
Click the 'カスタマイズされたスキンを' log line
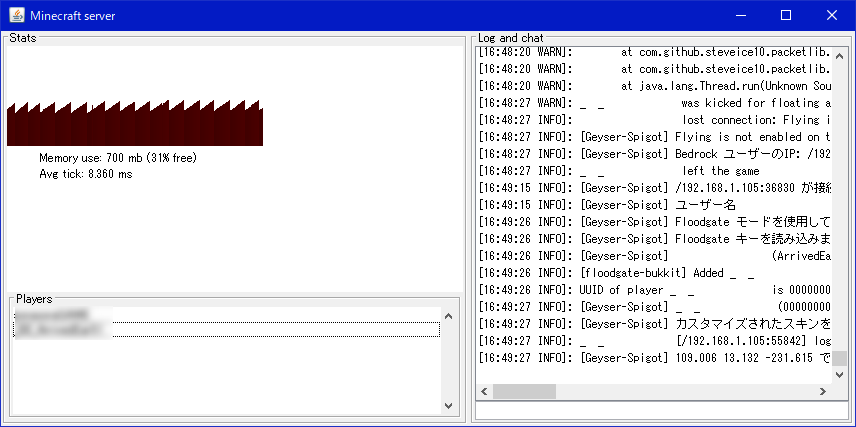[655, 324]
